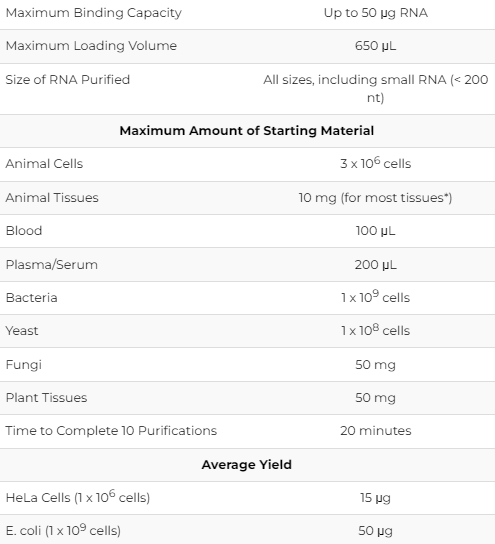
Task: Click the Bacteria row label
Action: coord(32,298)
